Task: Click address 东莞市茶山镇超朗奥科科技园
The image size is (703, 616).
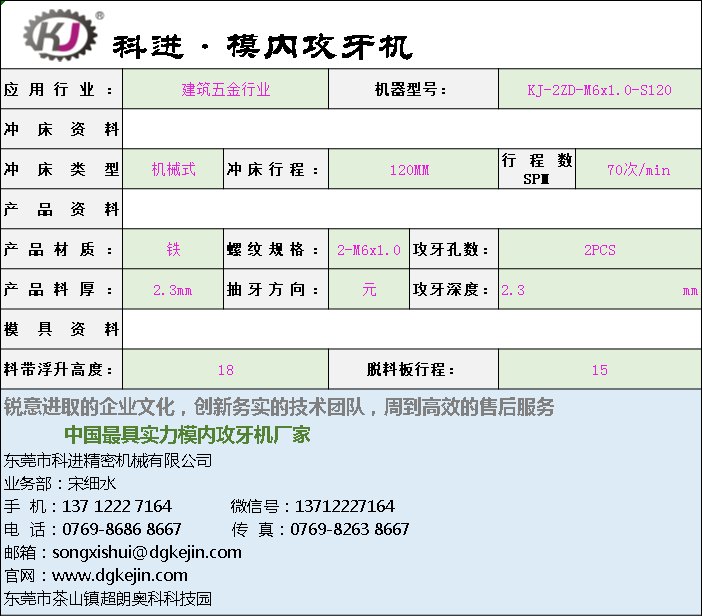Action: (108, 599)
